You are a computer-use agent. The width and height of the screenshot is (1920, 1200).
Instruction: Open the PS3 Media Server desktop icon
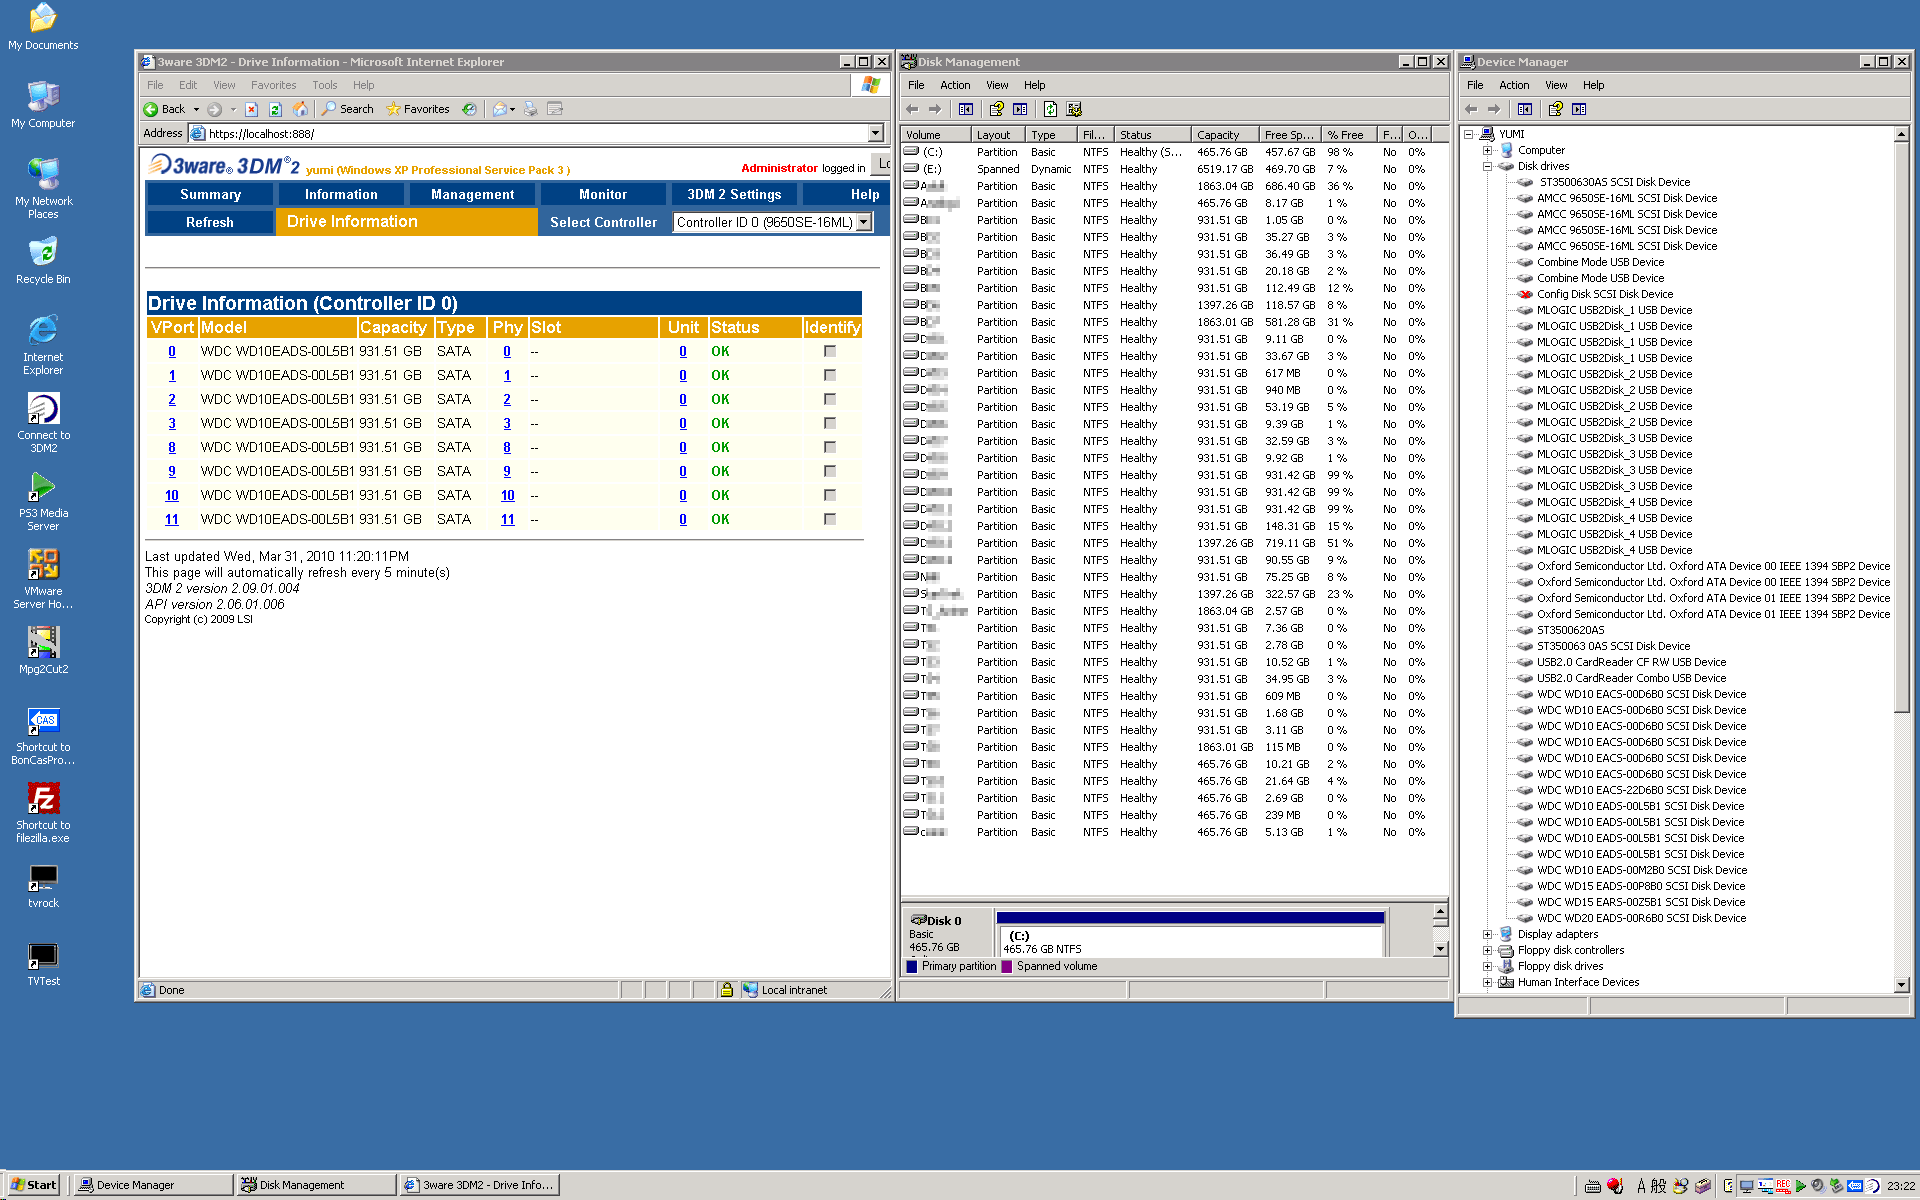(43, 501)
